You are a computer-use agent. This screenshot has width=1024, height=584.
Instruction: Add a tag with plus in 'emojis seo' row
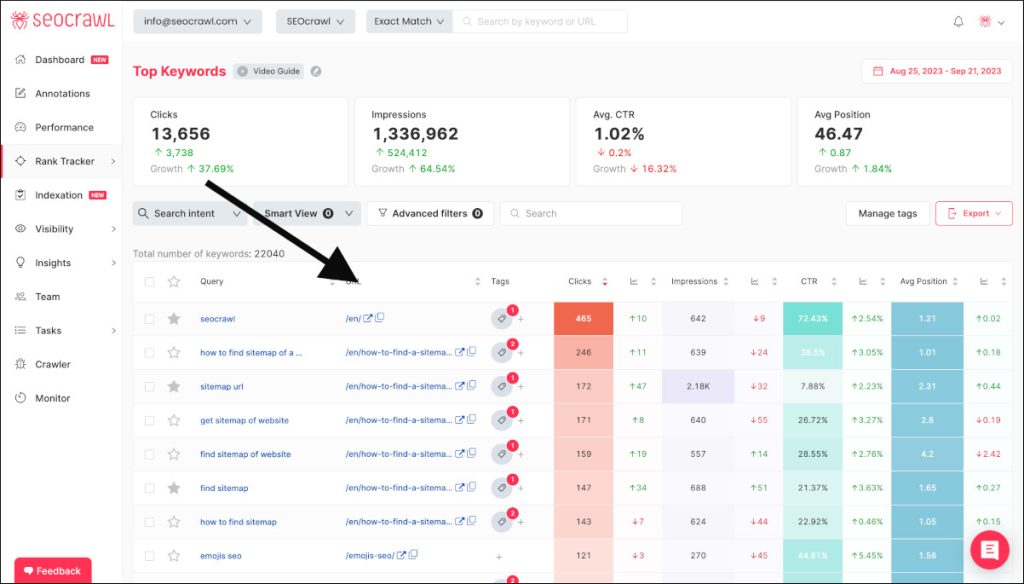click(498, 556)
